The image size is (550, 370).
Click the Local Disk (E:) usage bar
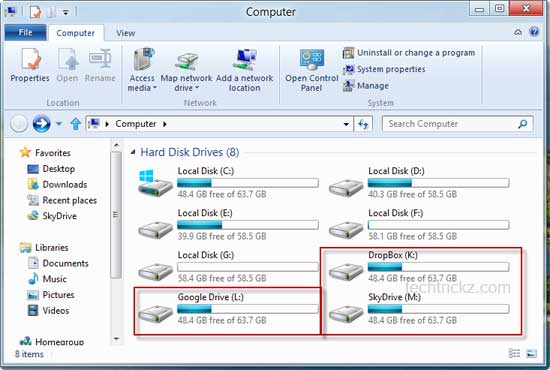tap(248, 225)
